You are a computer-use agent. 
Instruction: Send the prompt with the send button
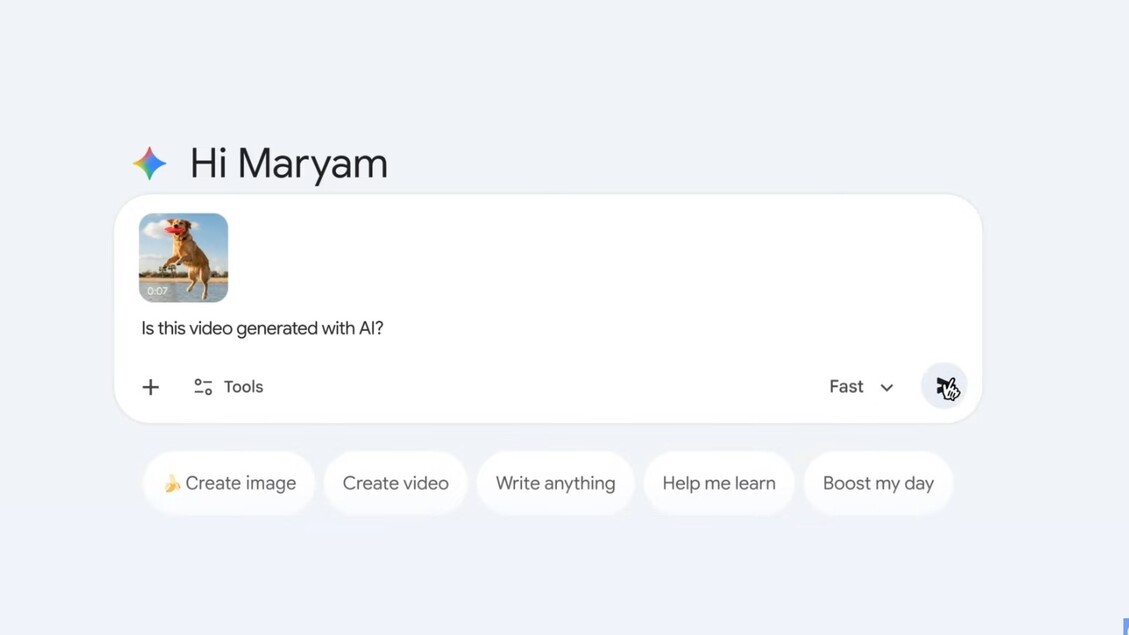coord(944,387)
